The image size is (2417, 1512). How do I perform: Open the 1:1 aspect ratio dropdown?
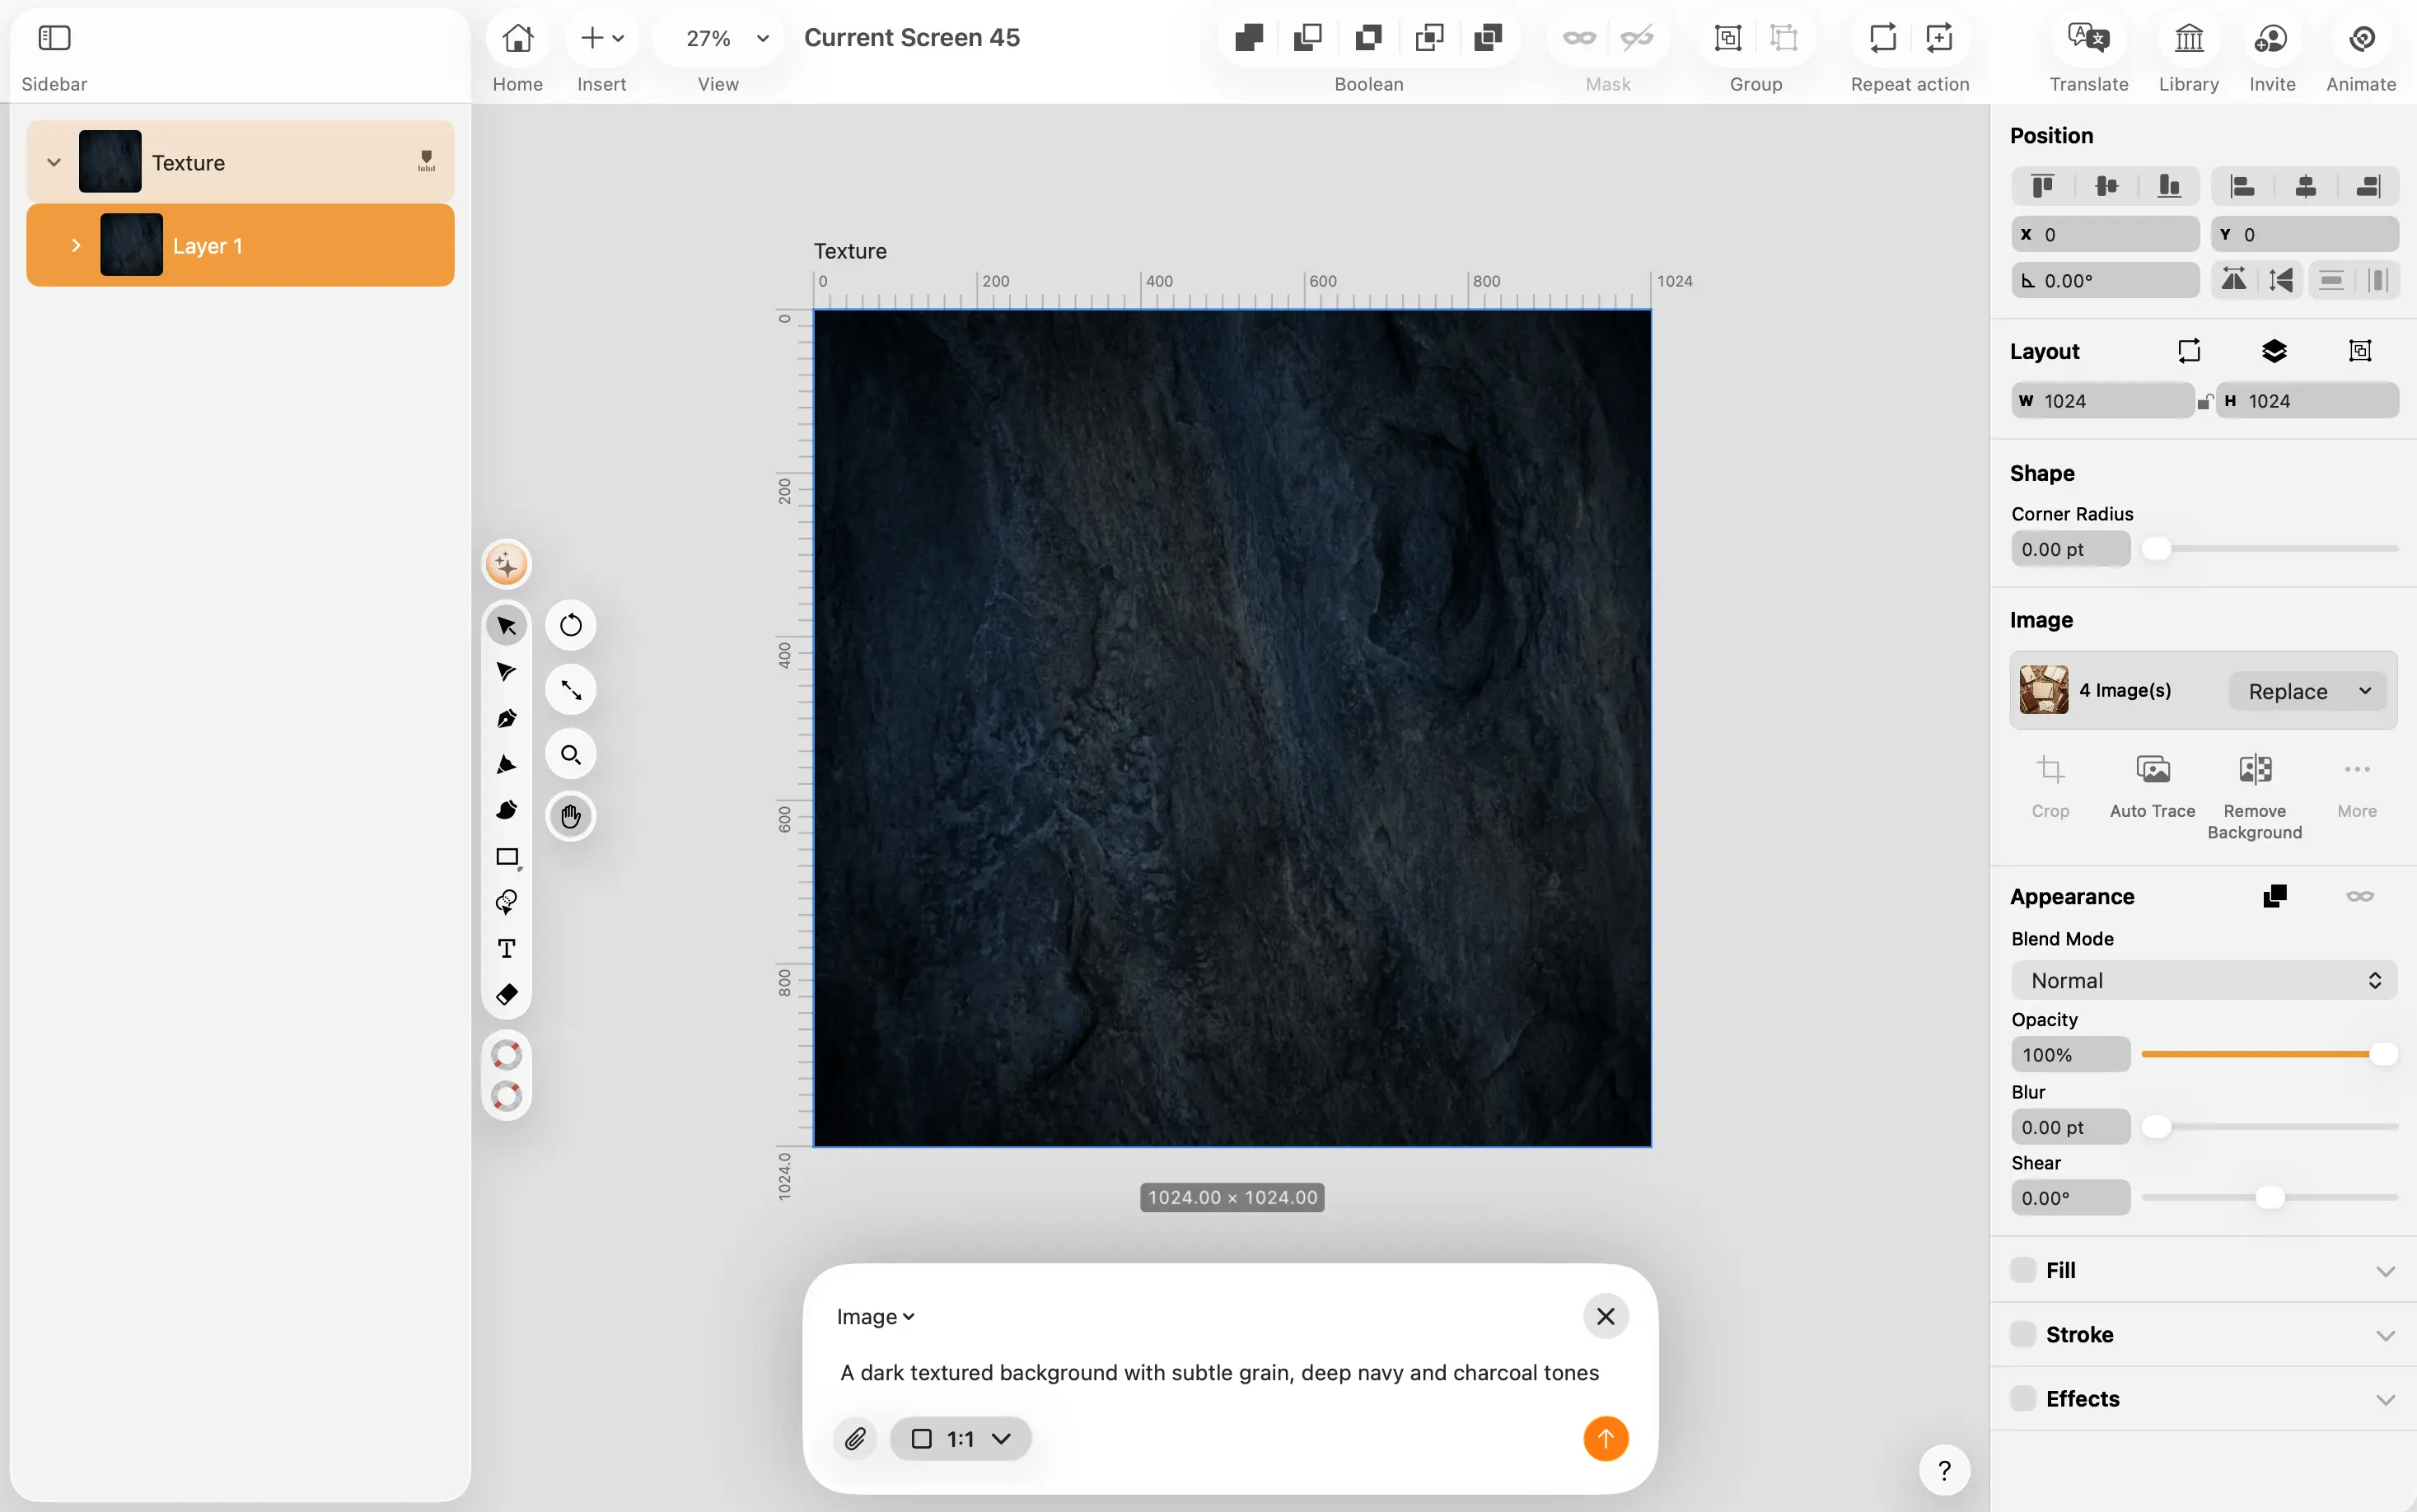click(x=960, y=1438)
